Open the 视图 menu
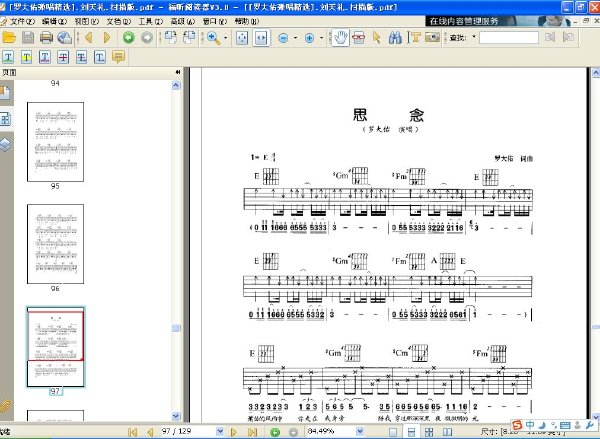The width and height of the screenshot is (600, 439). click(86, 22)
